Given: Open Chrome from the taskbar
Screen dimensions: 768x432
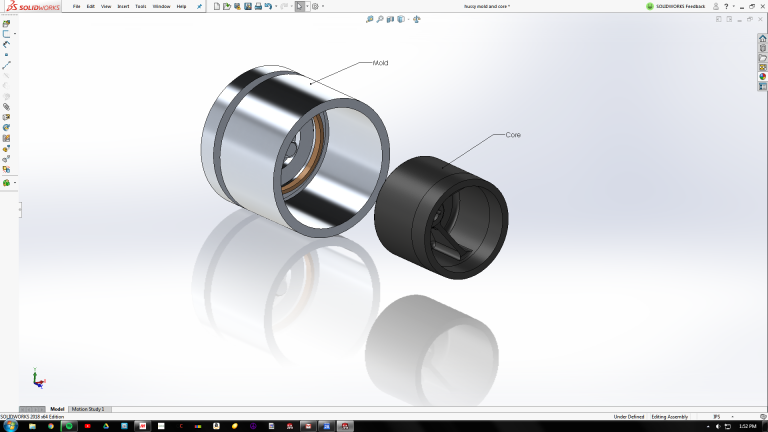Looking at the screenshot, I should pyautogui.click(x=50, y=426).
